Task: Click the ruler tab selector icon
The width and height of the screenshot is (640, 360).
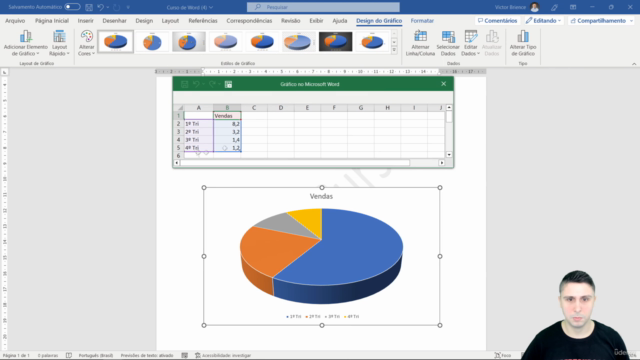Action: (4, 72)
